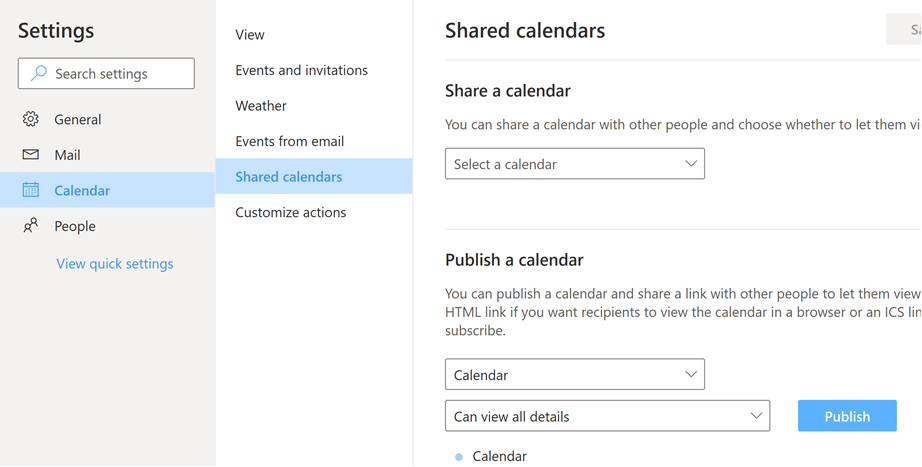Open the Calendar publish dropdown
922x467 pixels.
click(575, 375)
